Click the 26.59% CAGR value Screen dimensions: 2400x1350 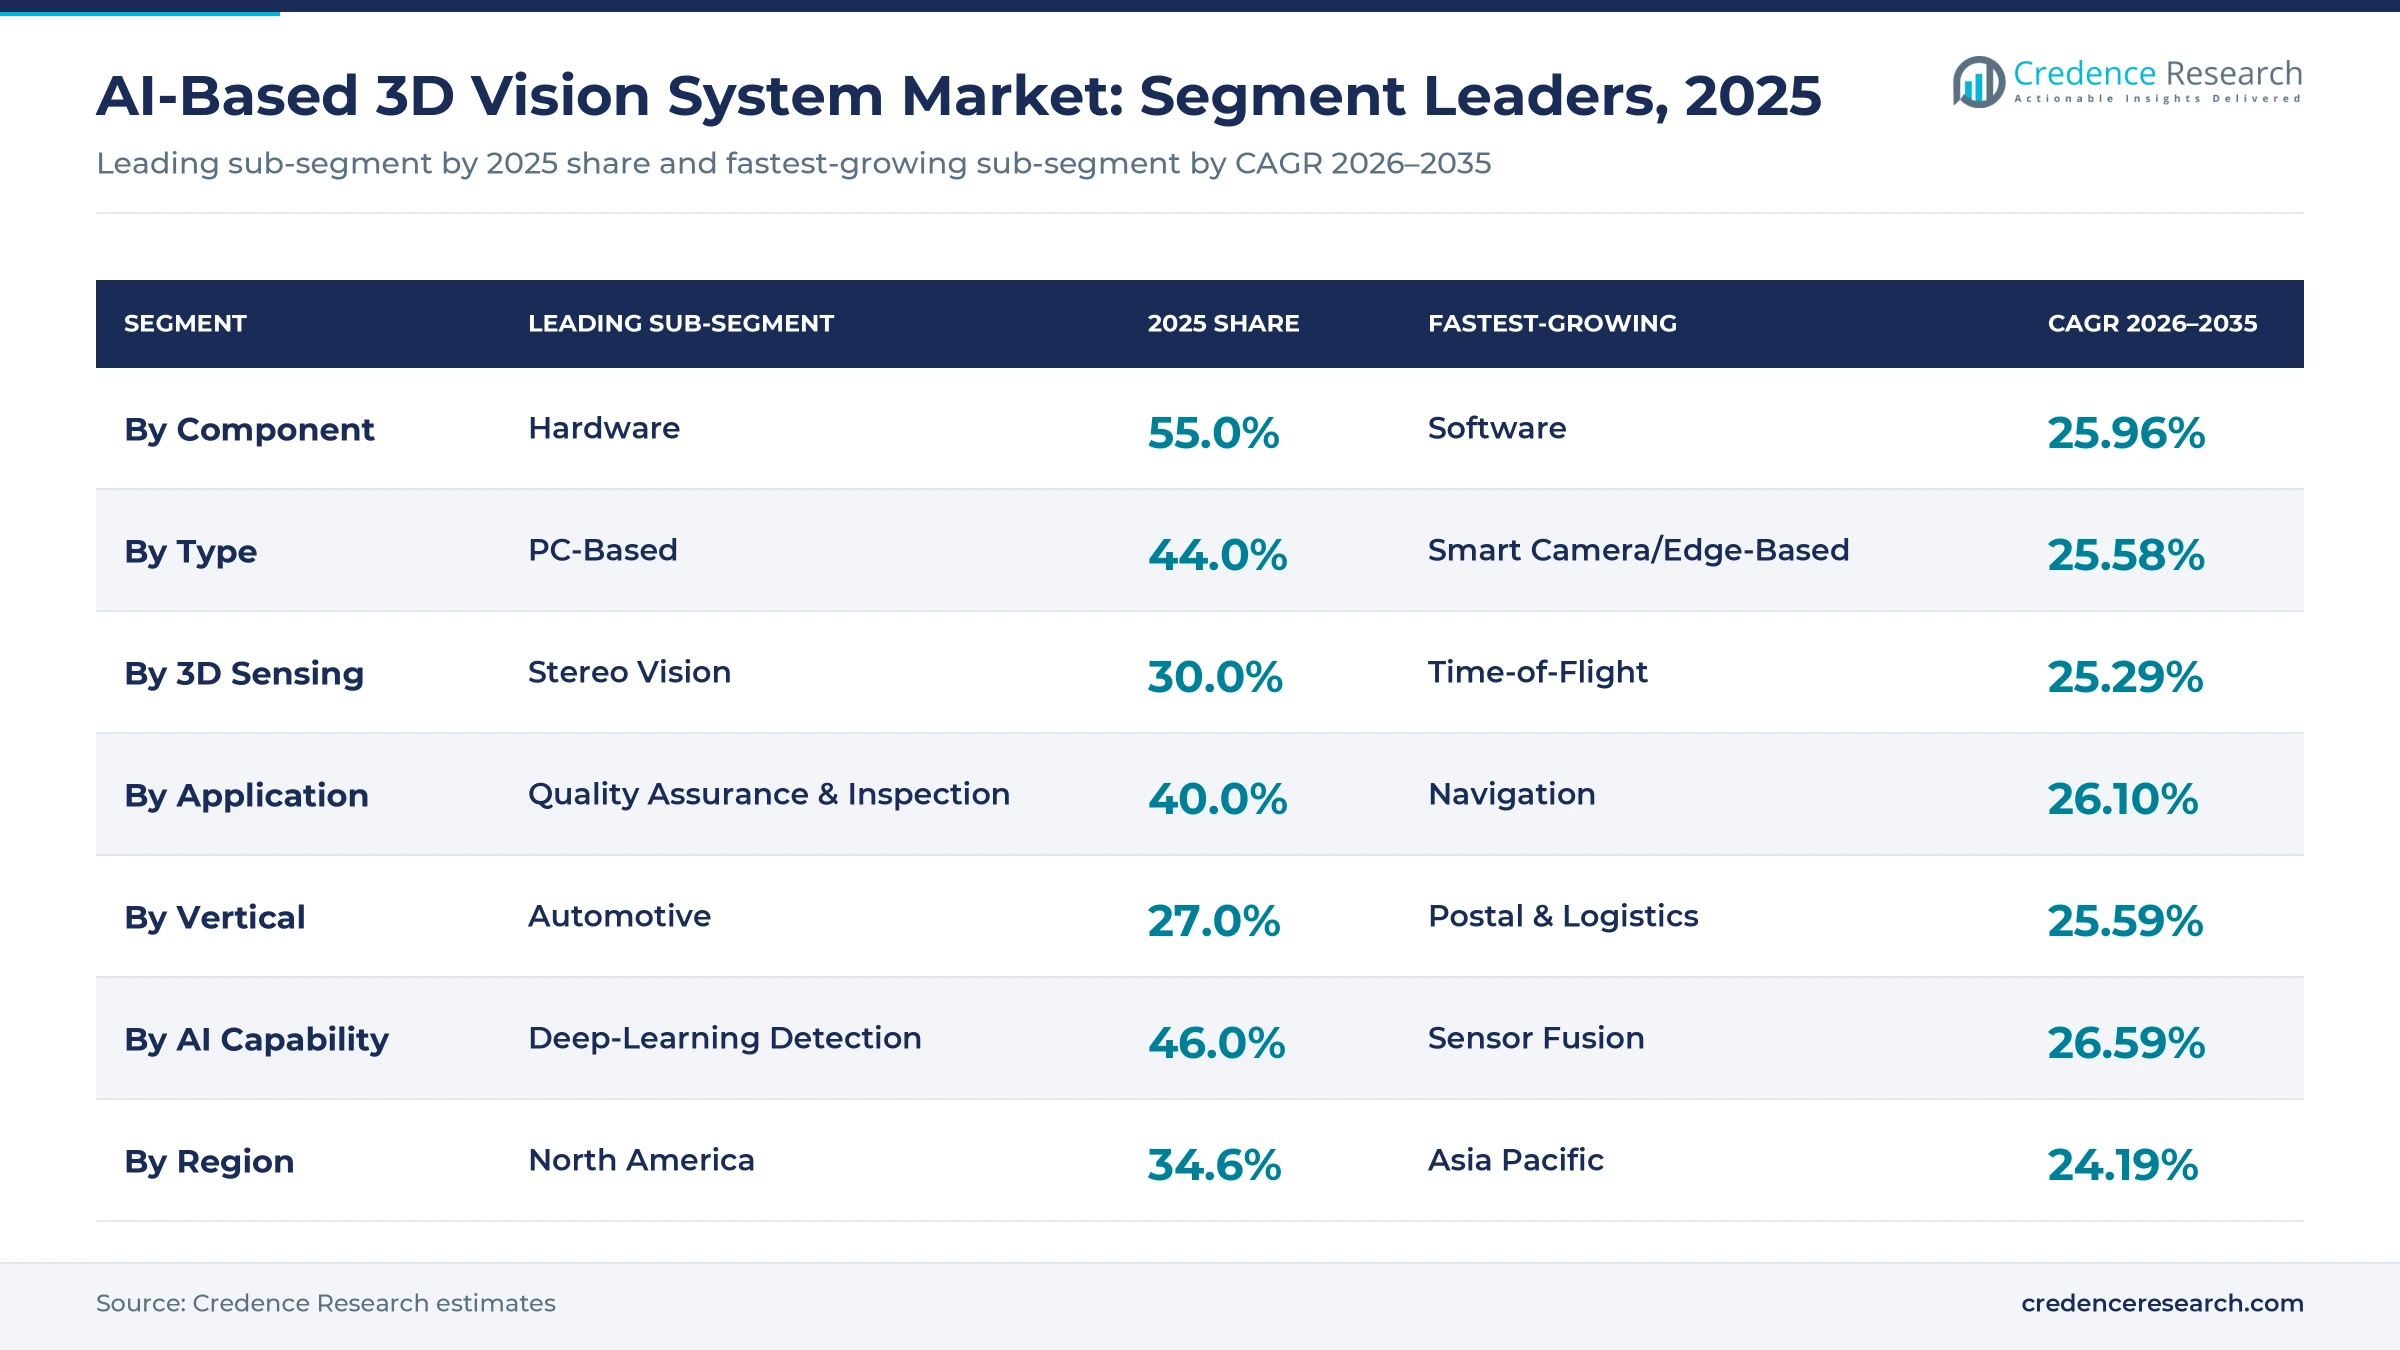pos(2126,1043)
